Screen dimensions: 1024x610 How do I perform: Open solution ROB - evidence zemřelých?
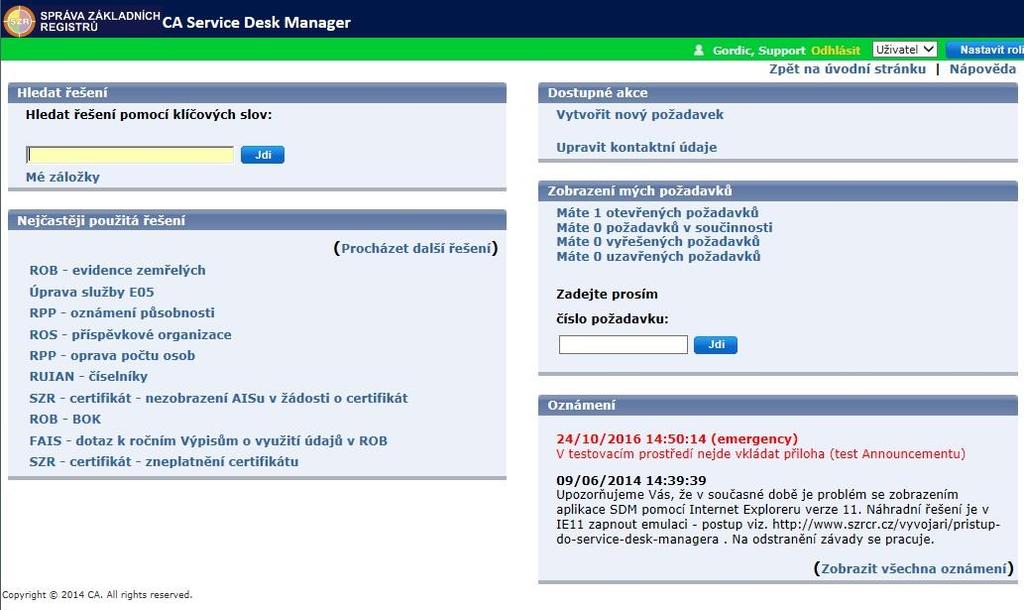point(118,270)
